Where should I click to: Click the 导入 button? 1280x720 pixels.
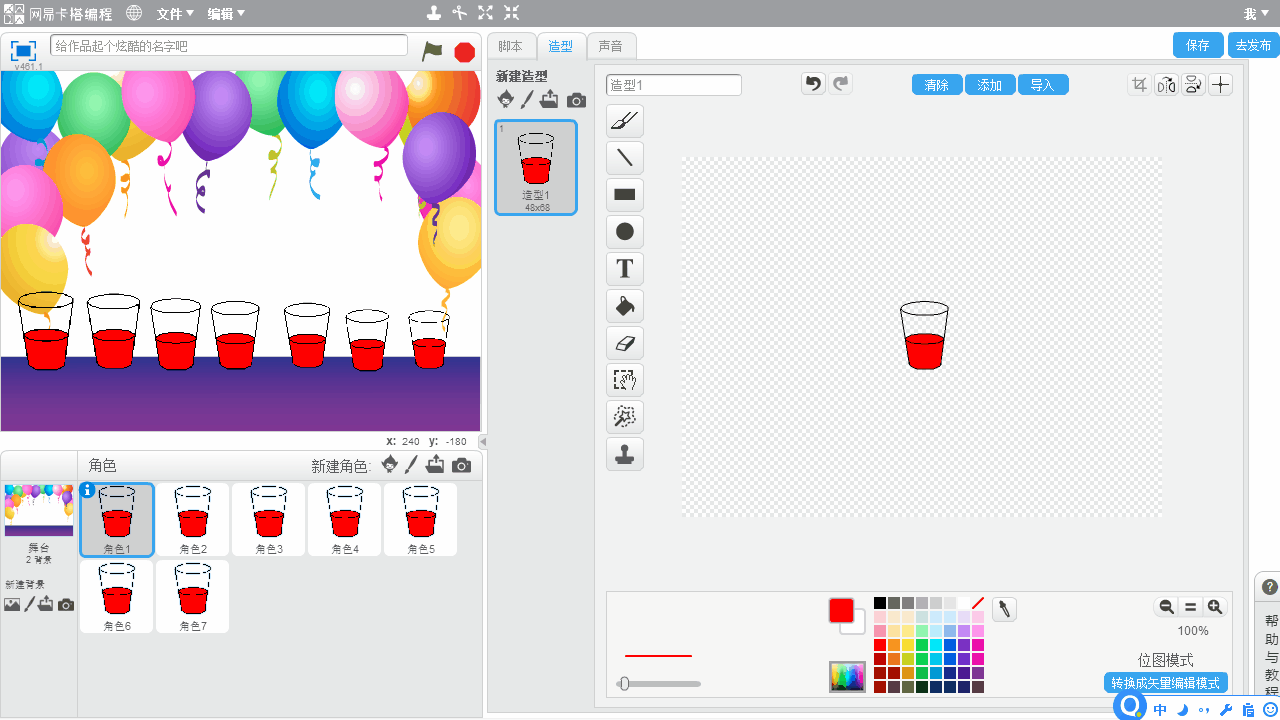point(1043,85)
